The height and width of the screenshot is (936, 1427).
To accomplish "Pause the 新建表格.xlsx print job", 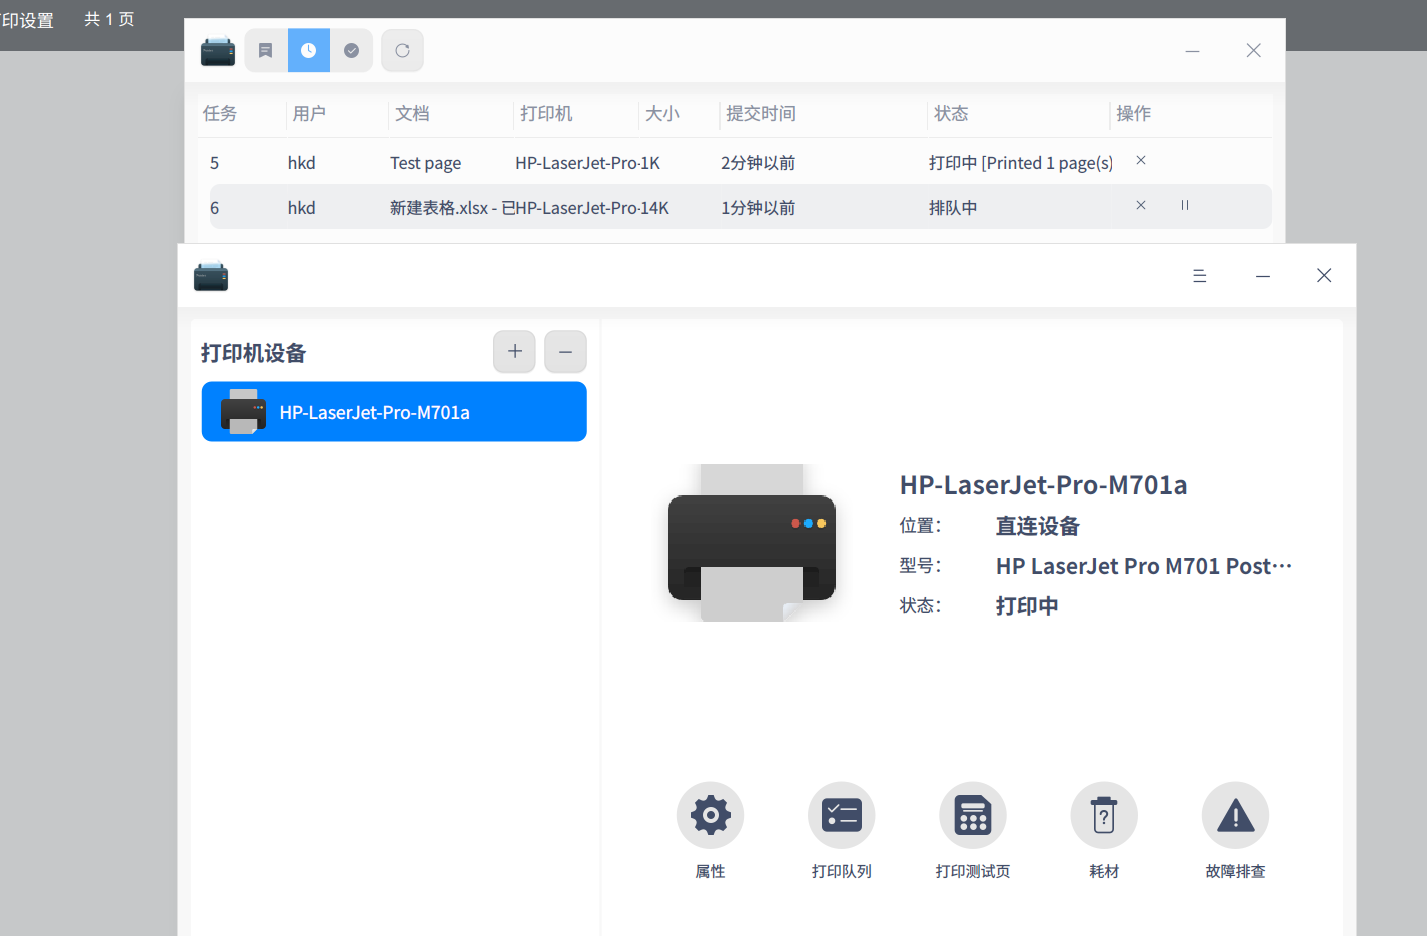I will [x=1184, y=205].
